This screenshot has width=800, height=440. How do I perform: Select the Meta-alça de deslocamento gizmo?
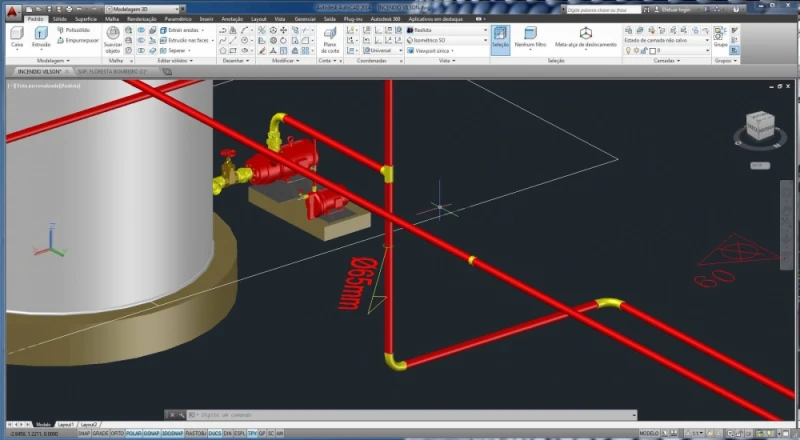[585, 37]
